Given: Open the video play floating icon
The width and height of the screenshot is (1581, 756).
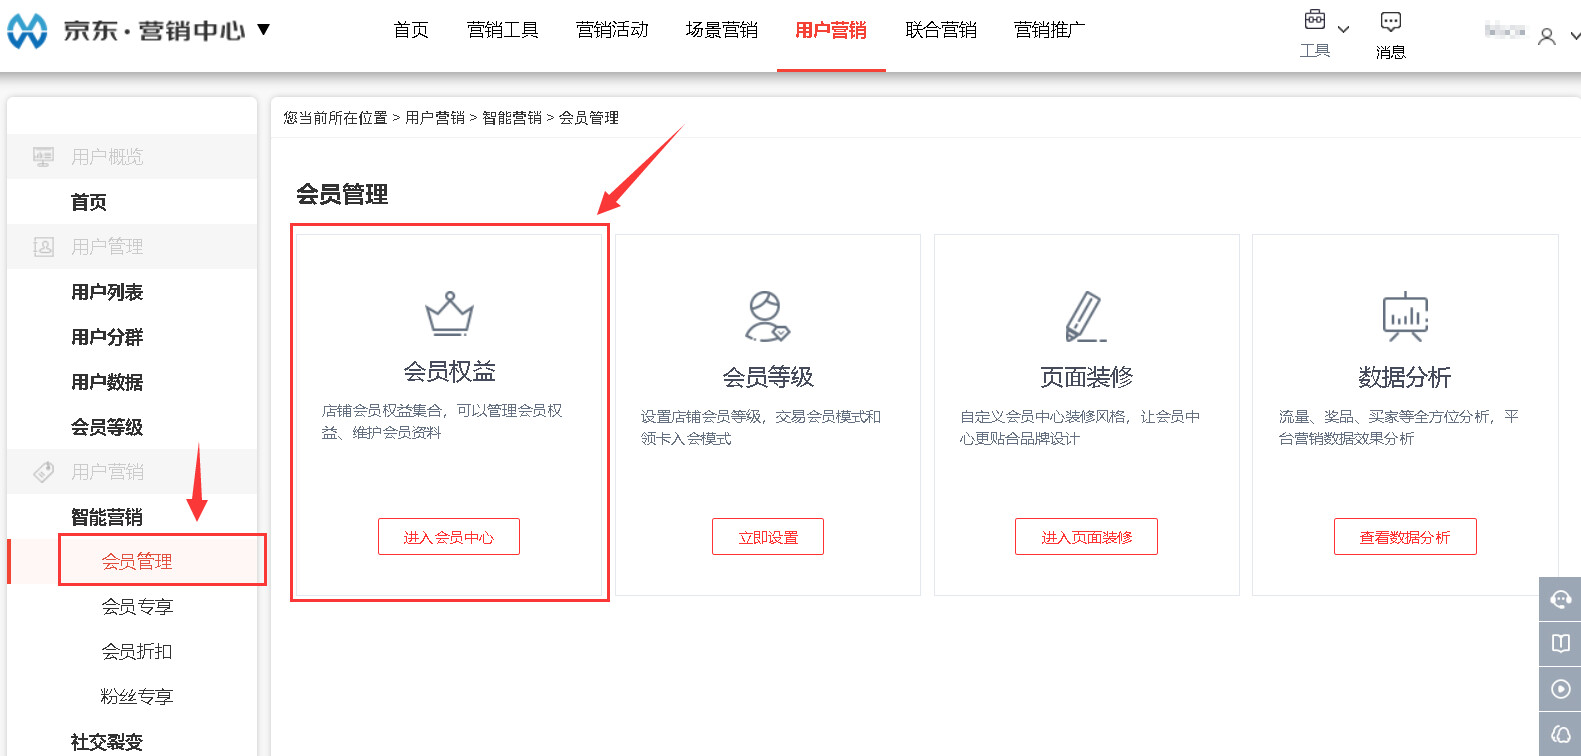Looking at the screenshot, I should (x=1560, y=689).
